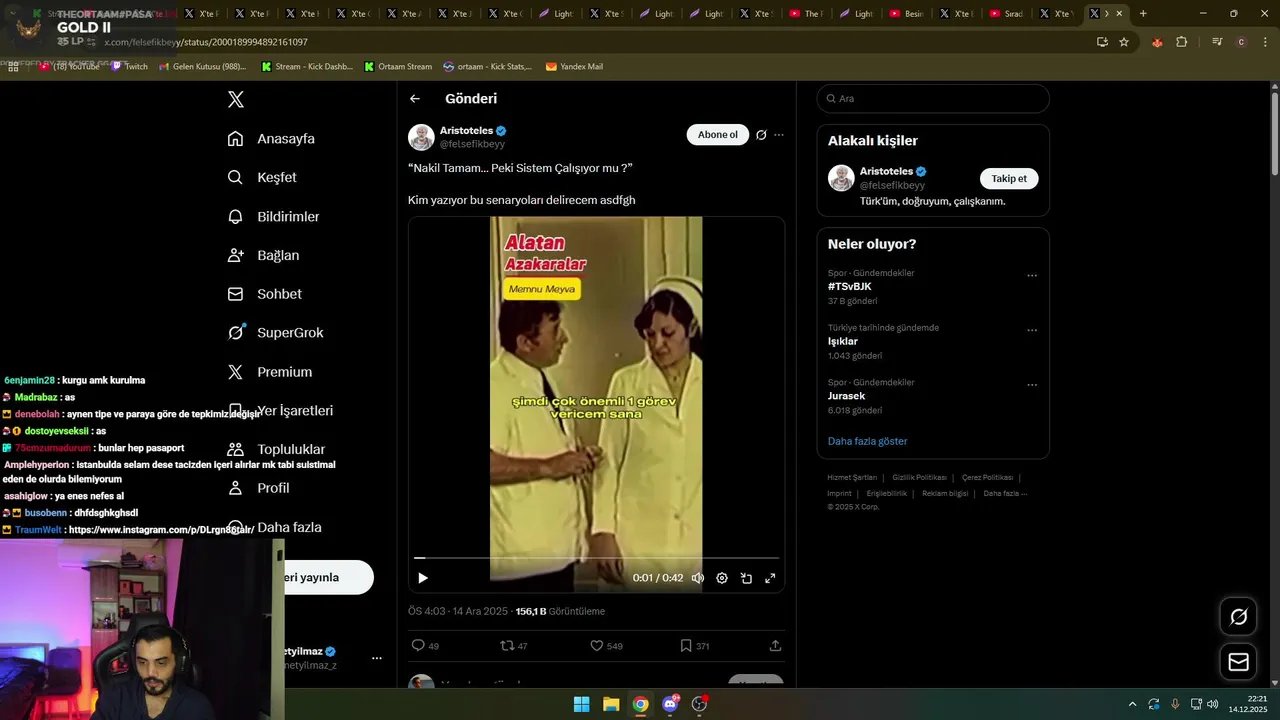This screenshot has width=1280, height=720.
Task: Show hidden system tray icons
Action: pos(1132,704)
